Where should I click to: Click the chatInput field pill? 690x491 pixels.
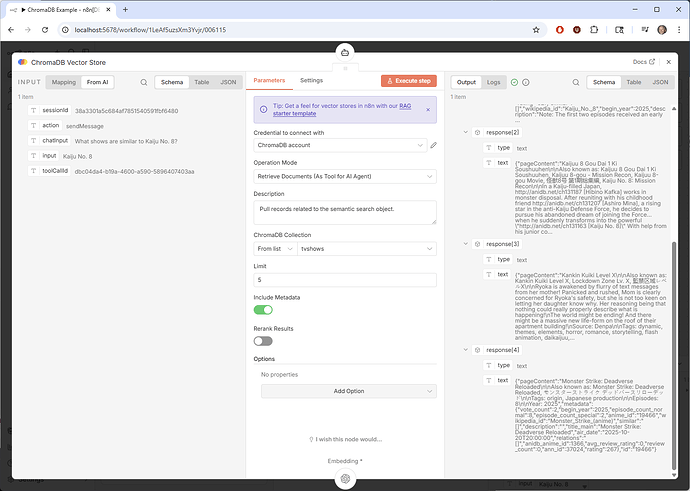tap(49, 141)
